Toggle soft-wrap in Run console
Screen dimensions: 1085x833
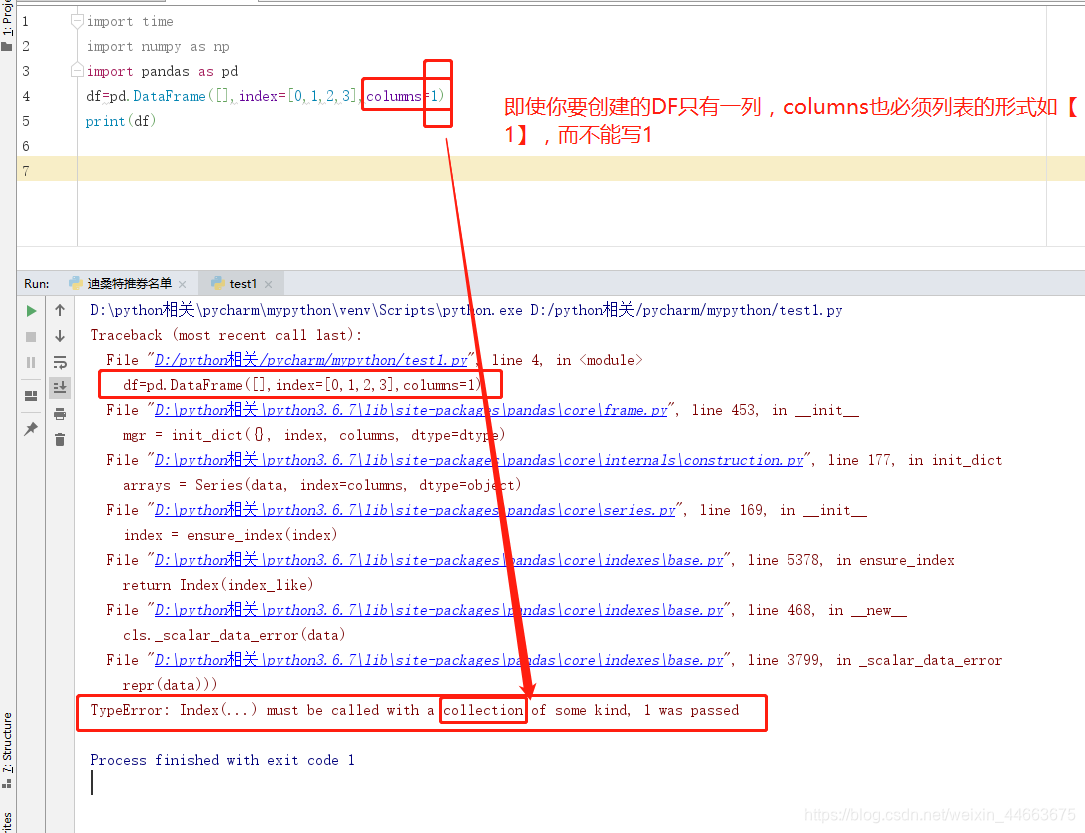click(60, 363)
